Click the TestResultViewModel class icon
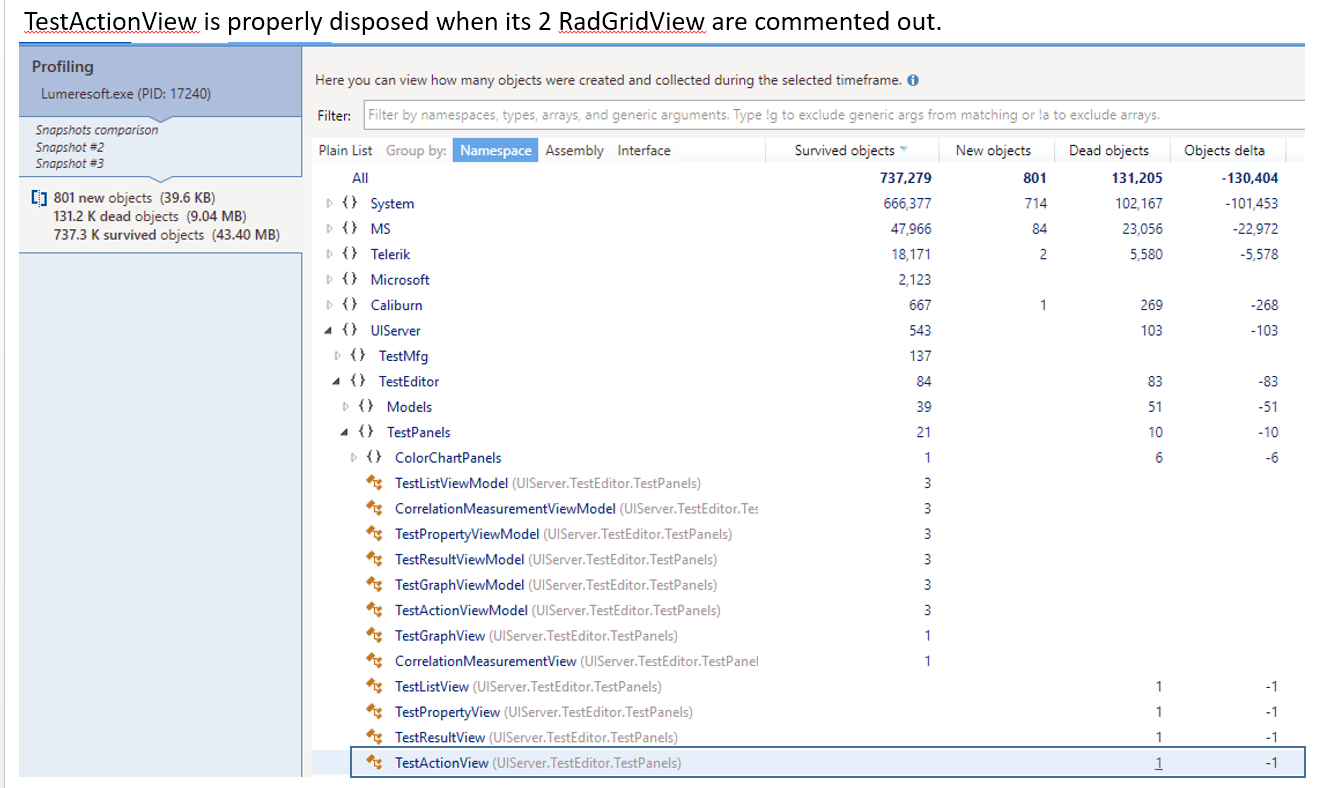Viewport: 1329px width, 788px height. point(375,560)
